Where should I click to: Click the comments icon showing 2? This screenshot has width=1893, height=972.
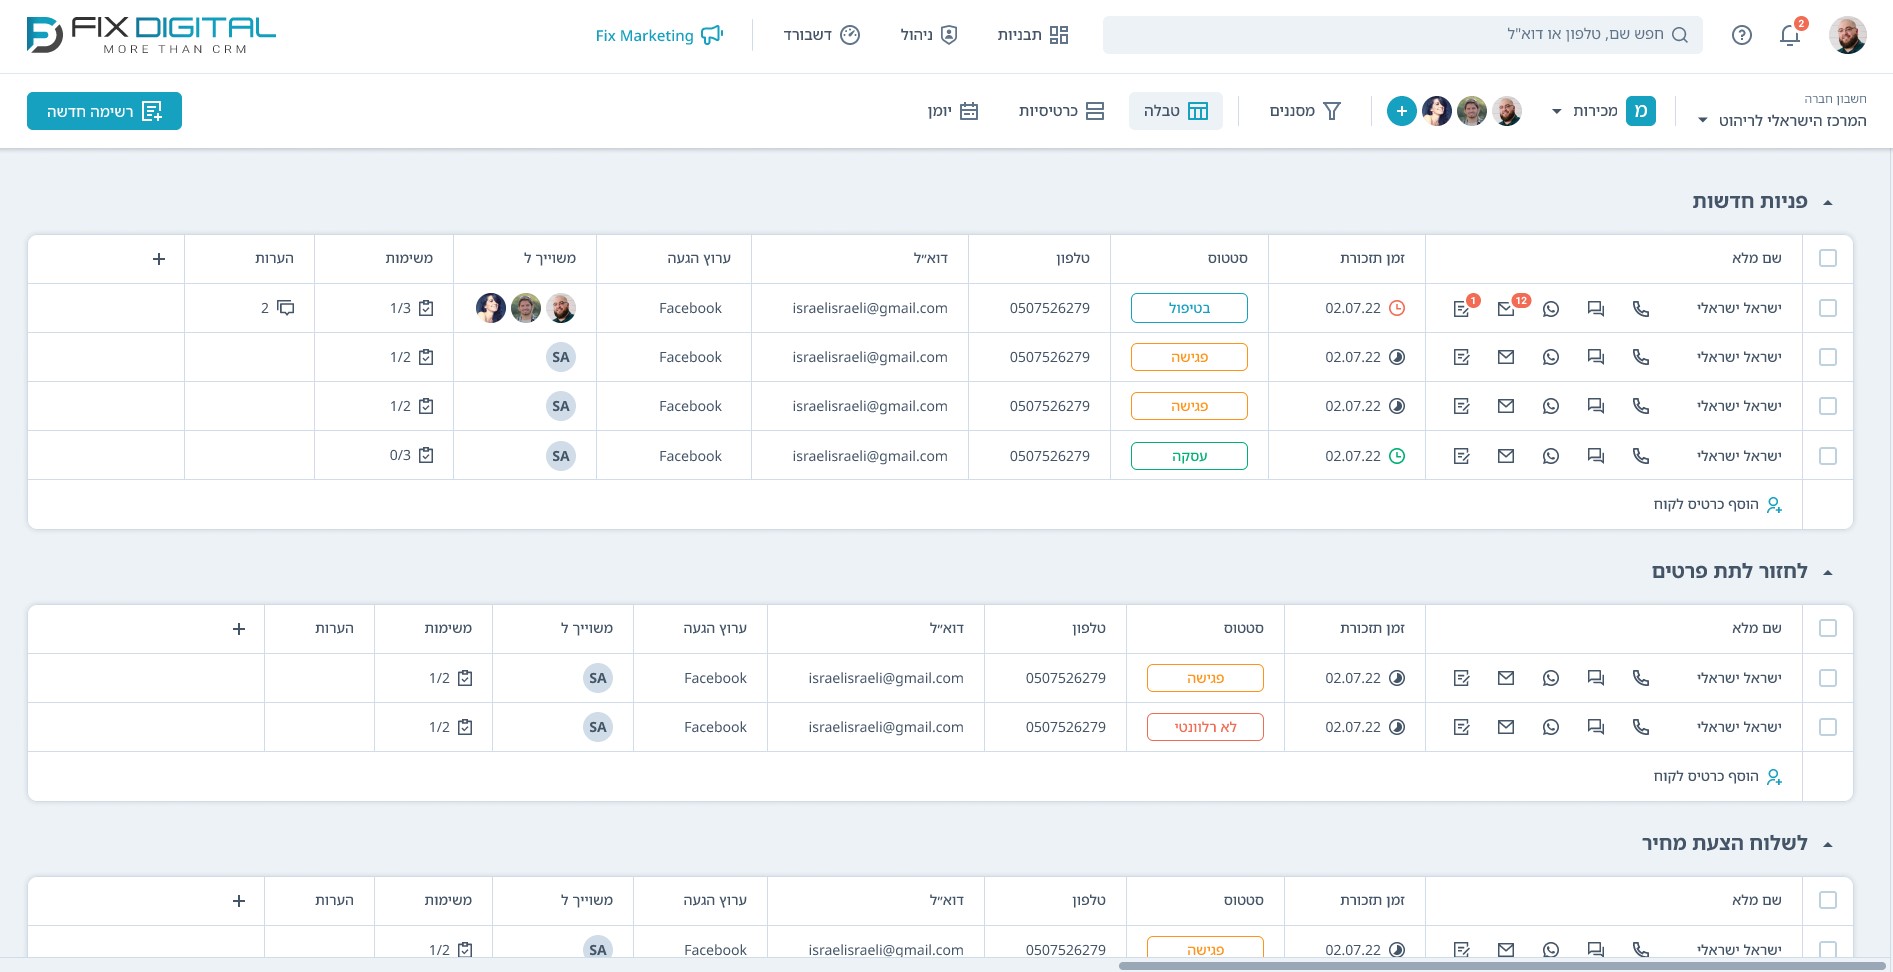tap(285, 308)
